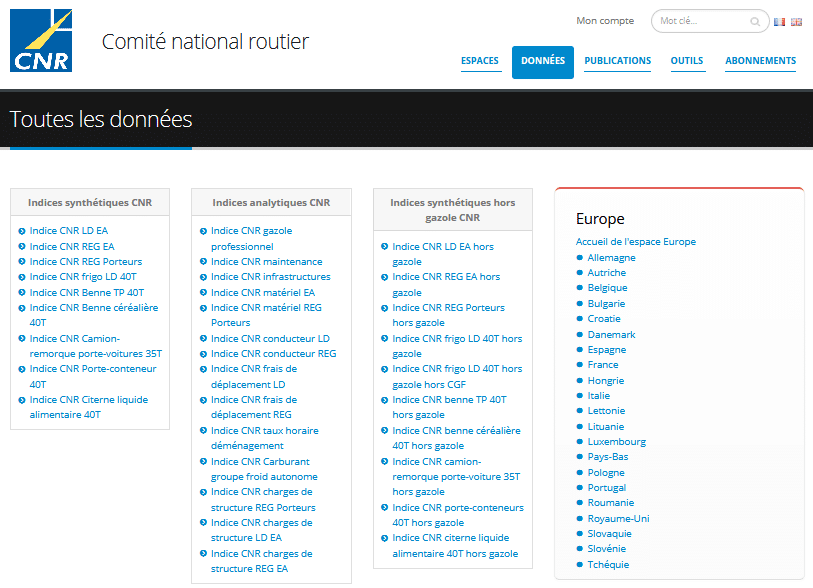Open the Outils menu
Image resolution: width=813 pixels, height=588 pixels.
pos(687,61)
